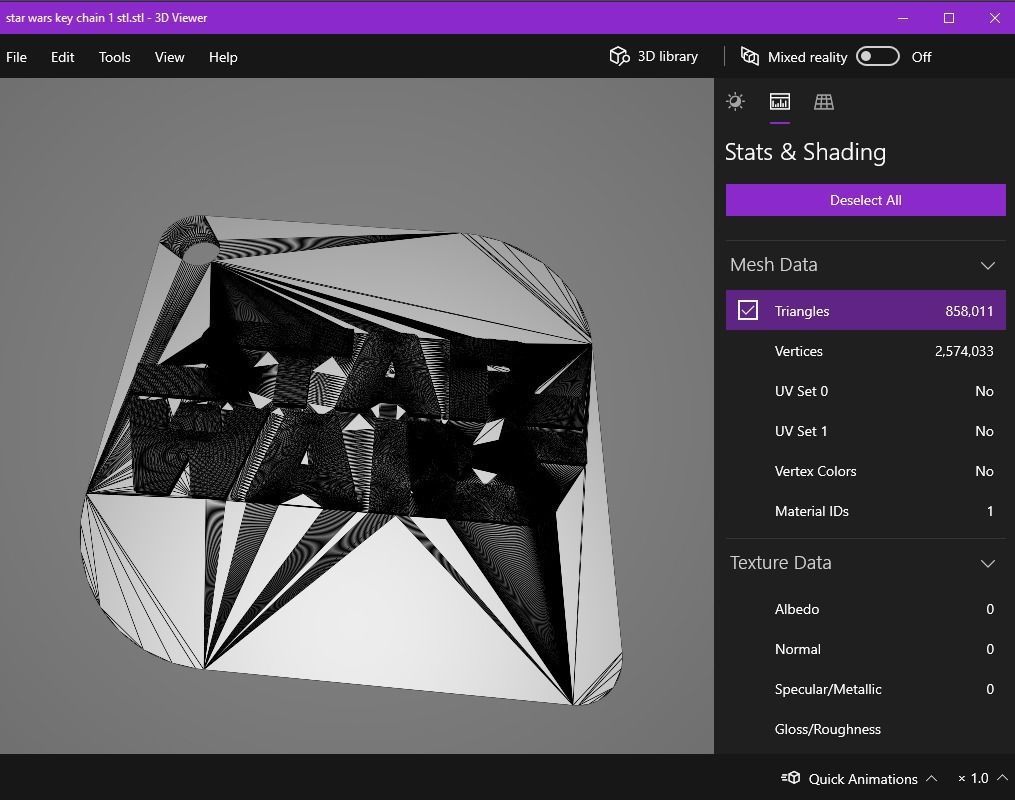
Task: Collapse the Texture Data section
Action: click(987, 564)
